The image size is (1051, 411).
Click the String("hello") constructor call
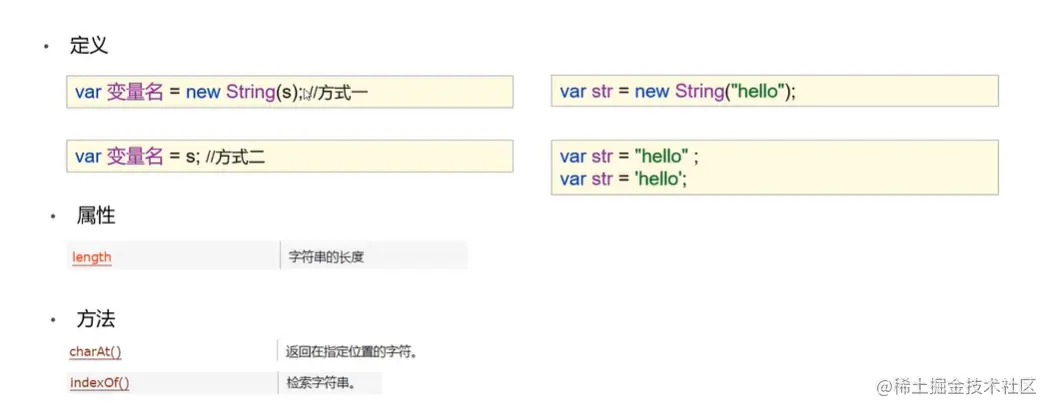(x=731, y=91)
